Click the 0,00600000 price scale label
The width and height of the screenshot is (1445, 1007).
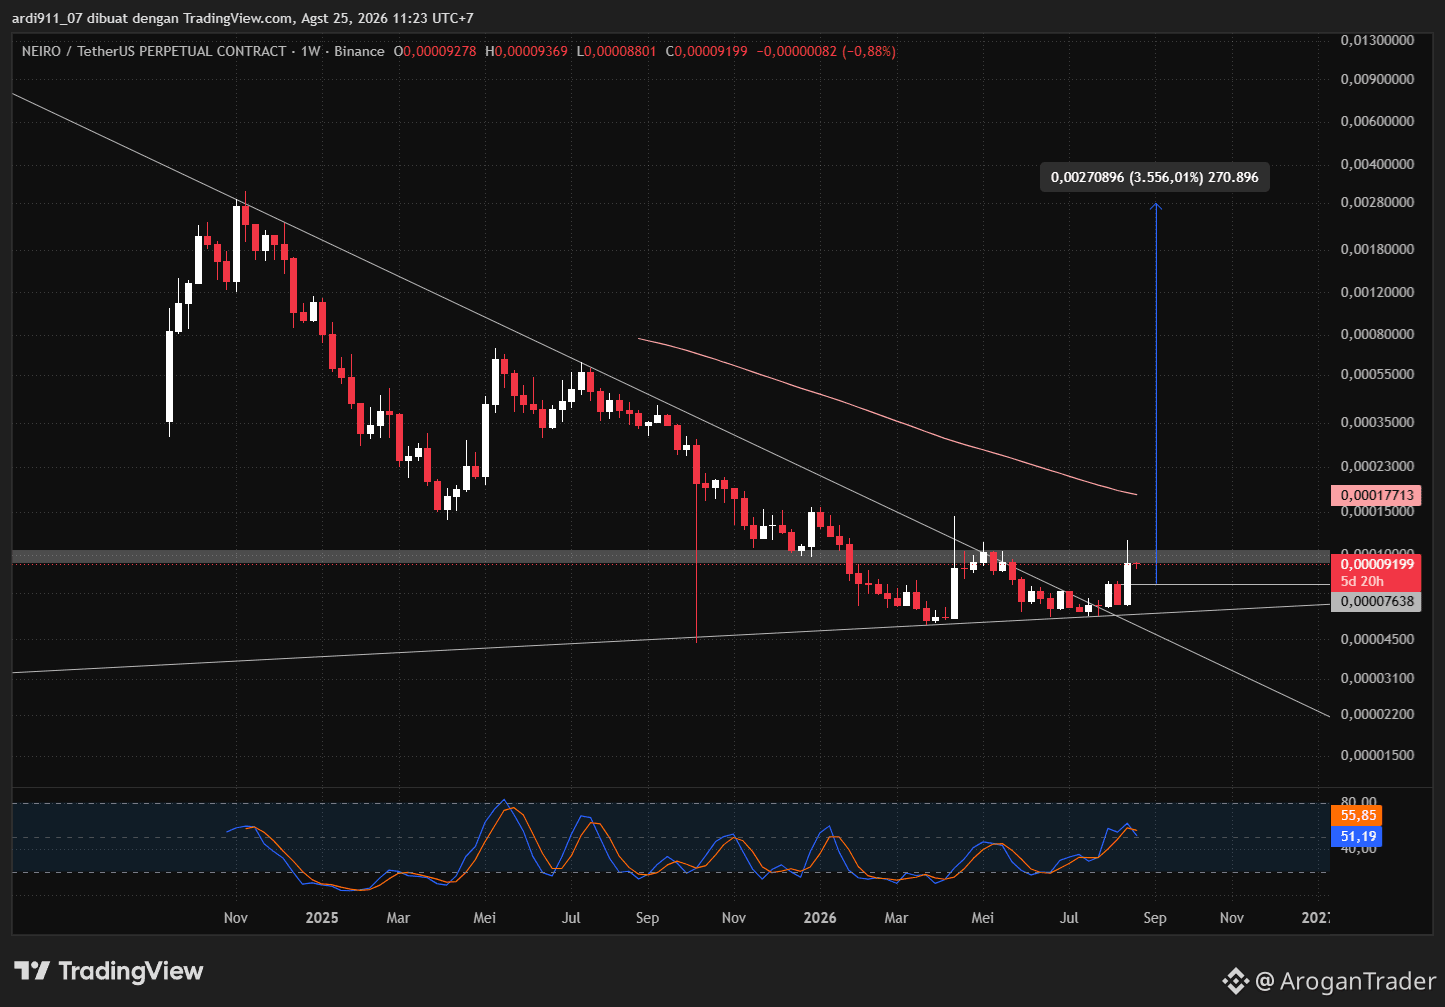click(1377, 121)
